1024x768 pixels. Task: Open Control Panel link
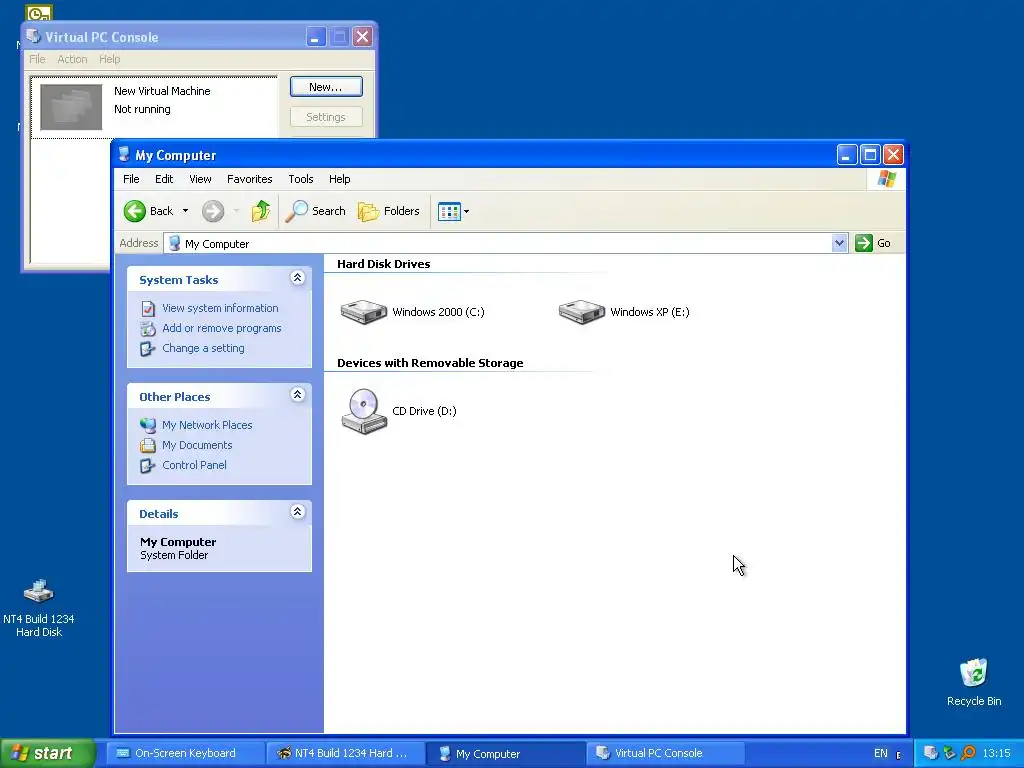[194, 466]
